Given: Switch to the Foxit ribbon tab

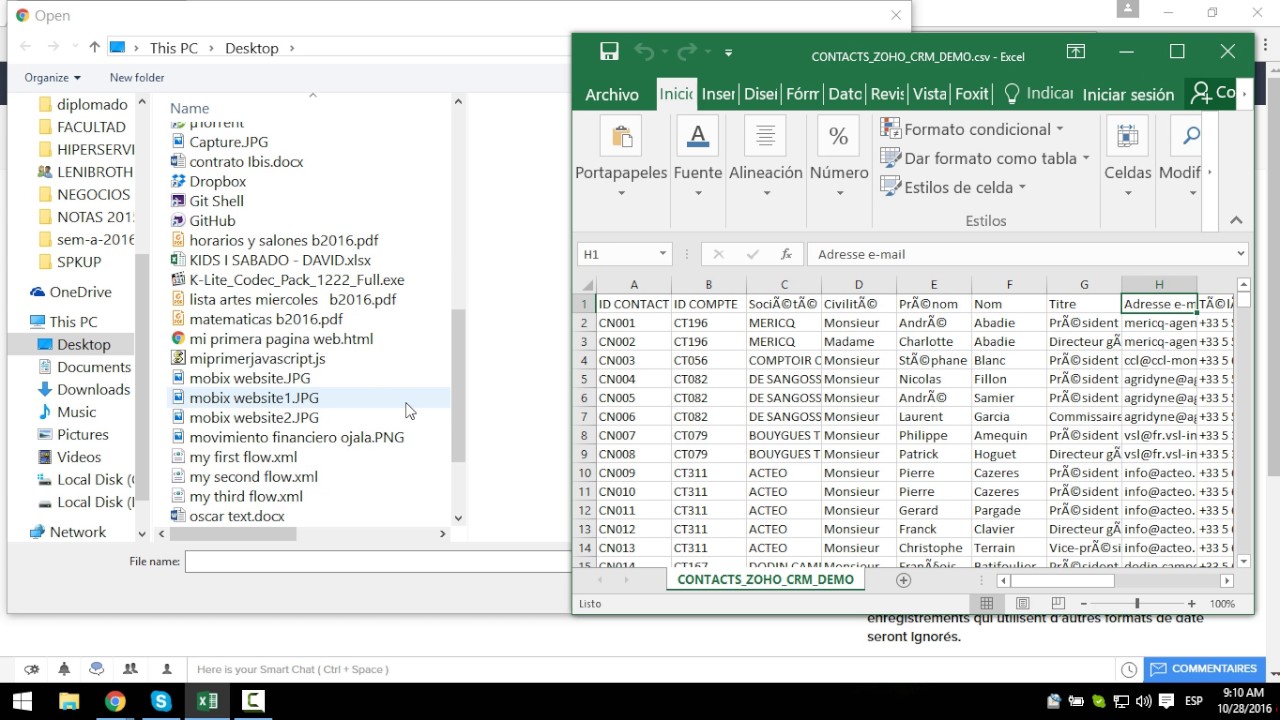Looking at the screenshot, I should tap(971, 93).
